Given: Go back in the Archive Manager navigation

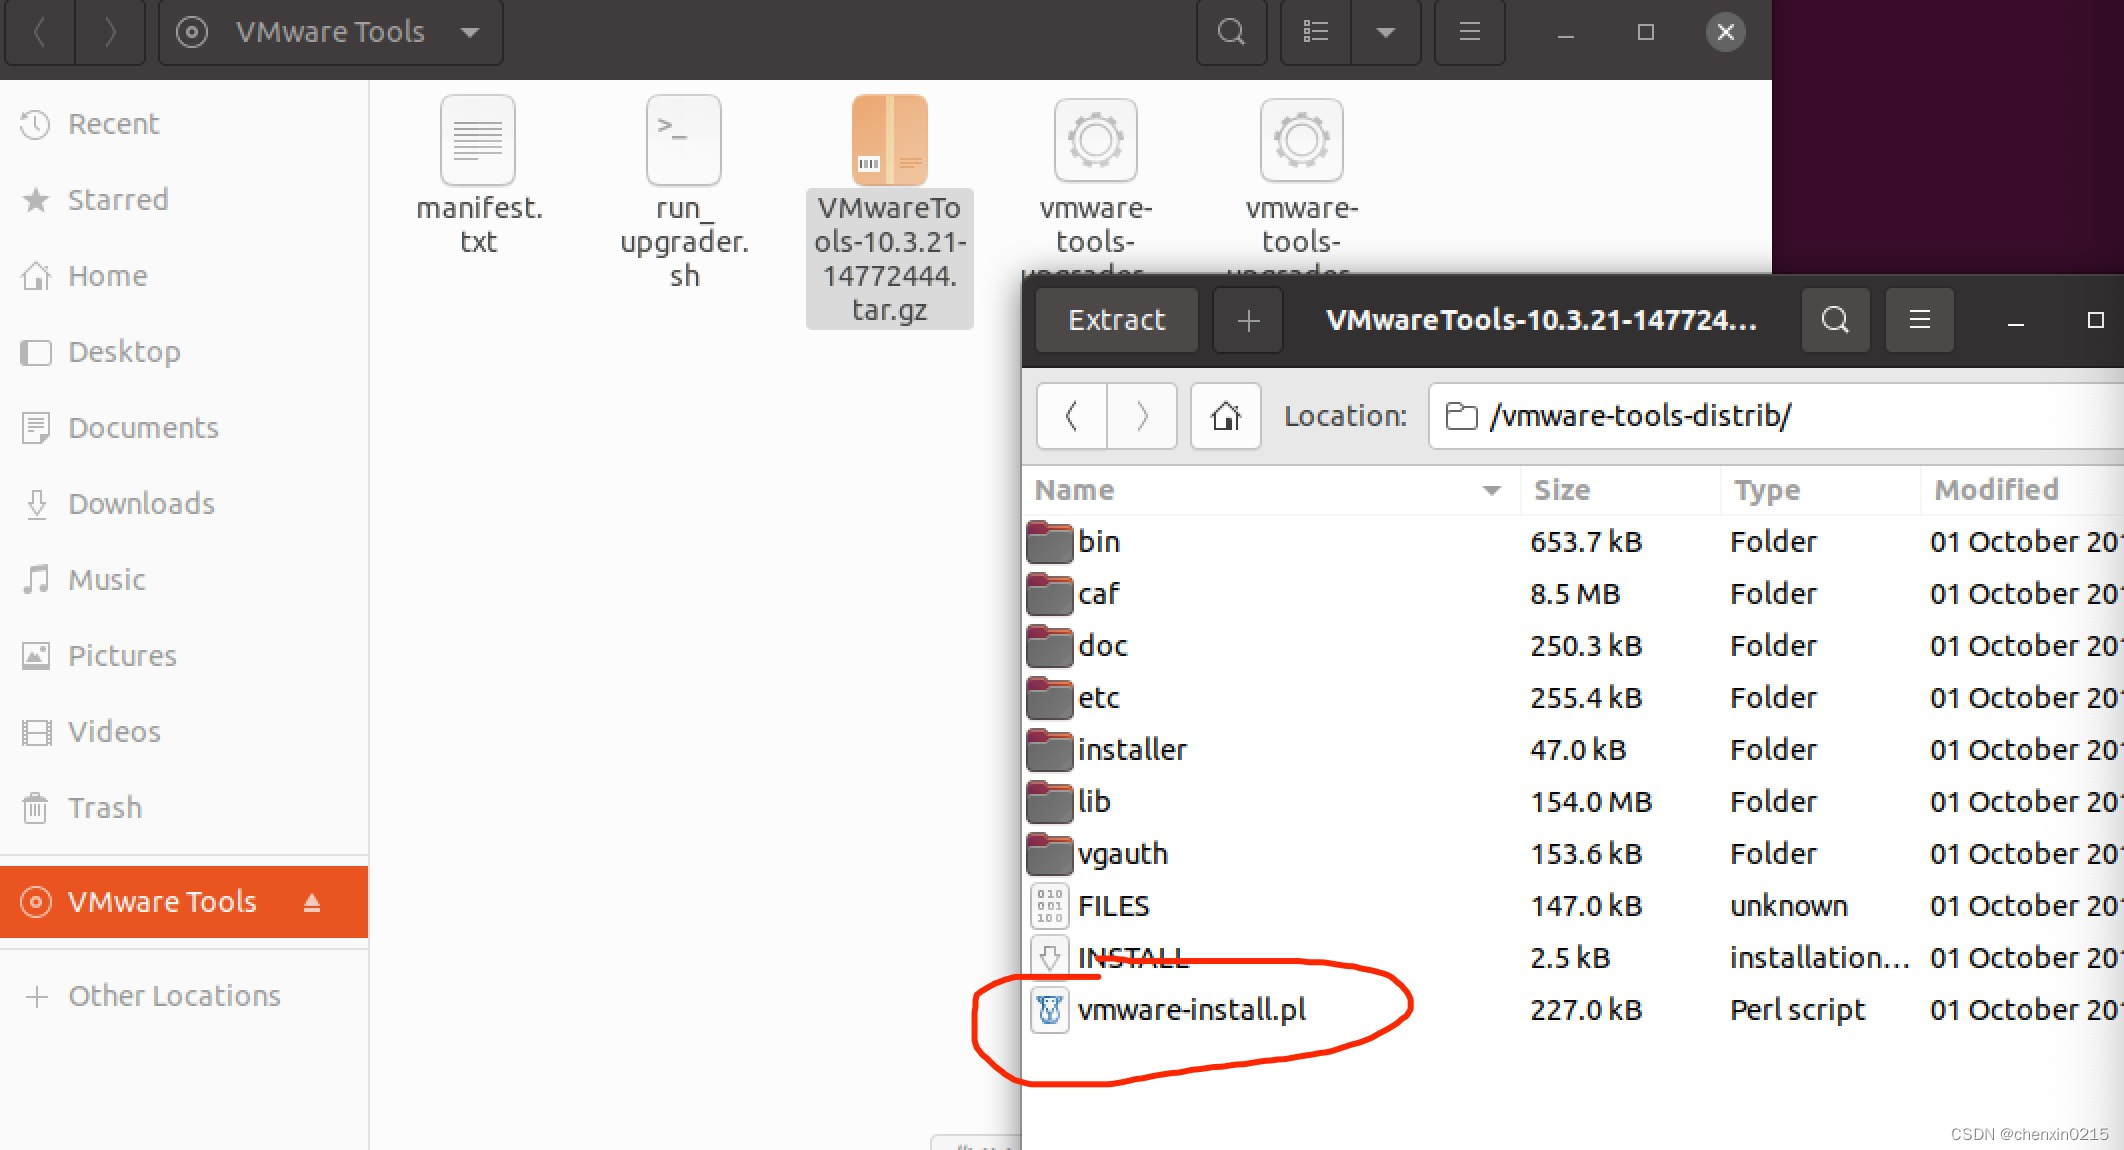Looking at the screenshot, I should tap(1070, 416).
